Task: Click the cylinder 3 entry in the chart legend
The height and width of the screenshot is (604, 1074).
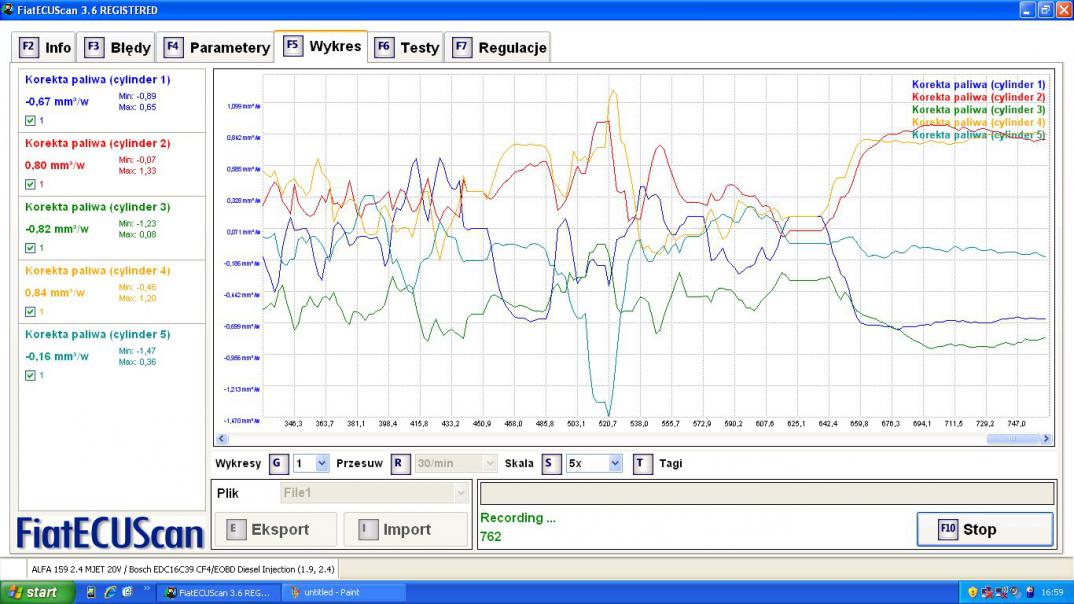Action: pyautogui.click(x=978, y=110)
